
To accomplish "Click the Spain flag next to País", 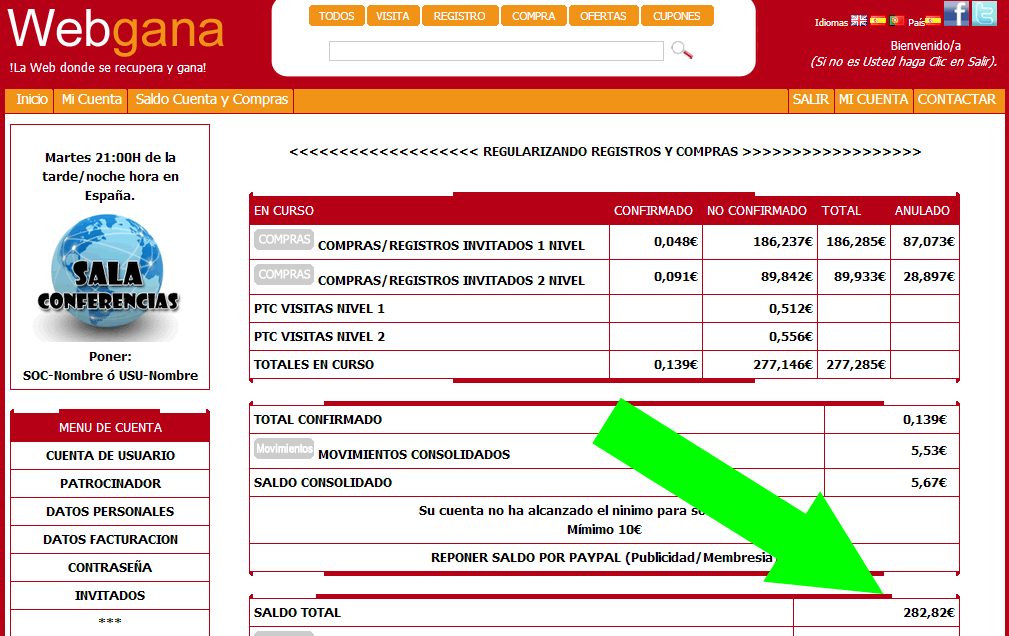I will pos(933,21).
